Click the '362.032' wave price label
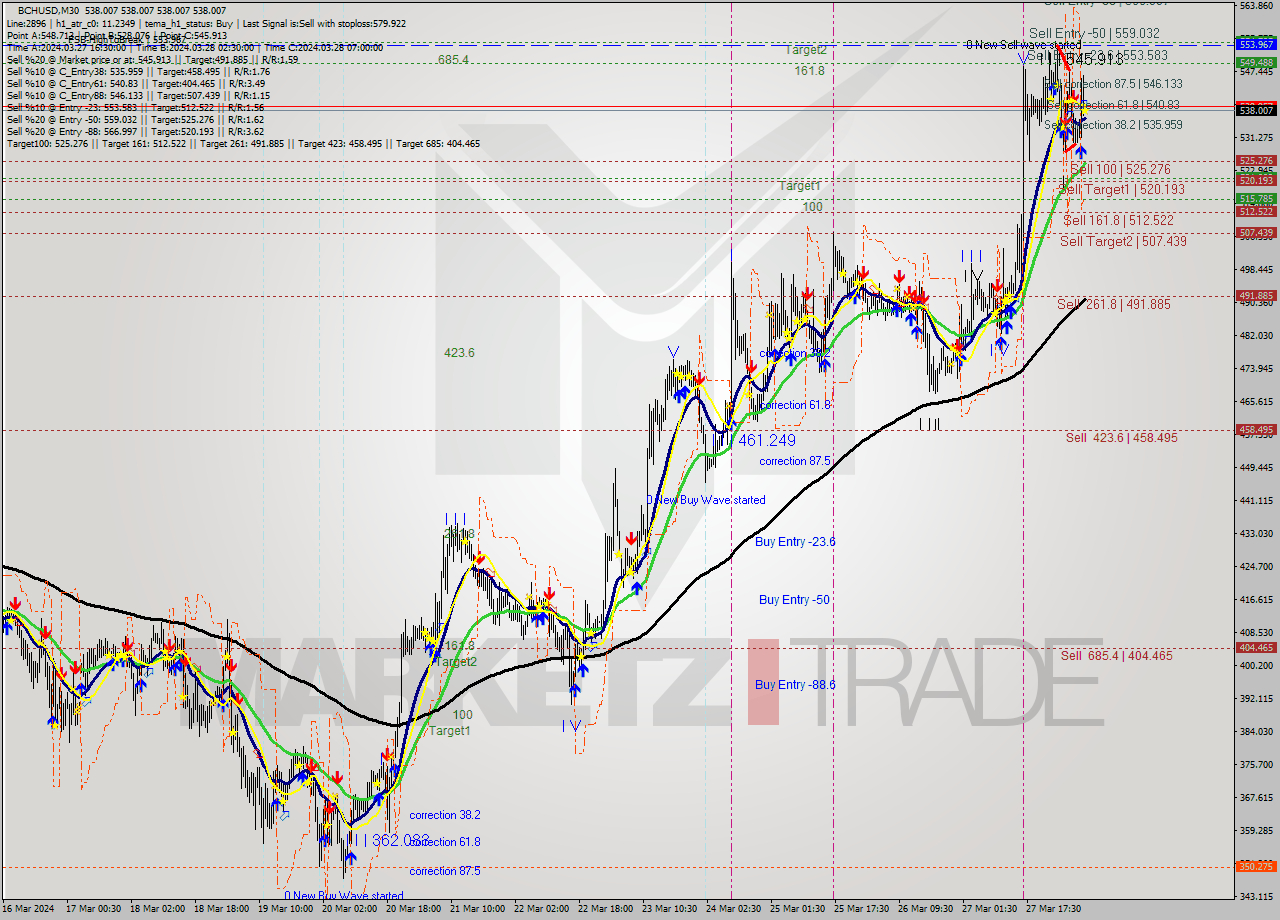This screenshot has height=920, width=1280. 401,840
